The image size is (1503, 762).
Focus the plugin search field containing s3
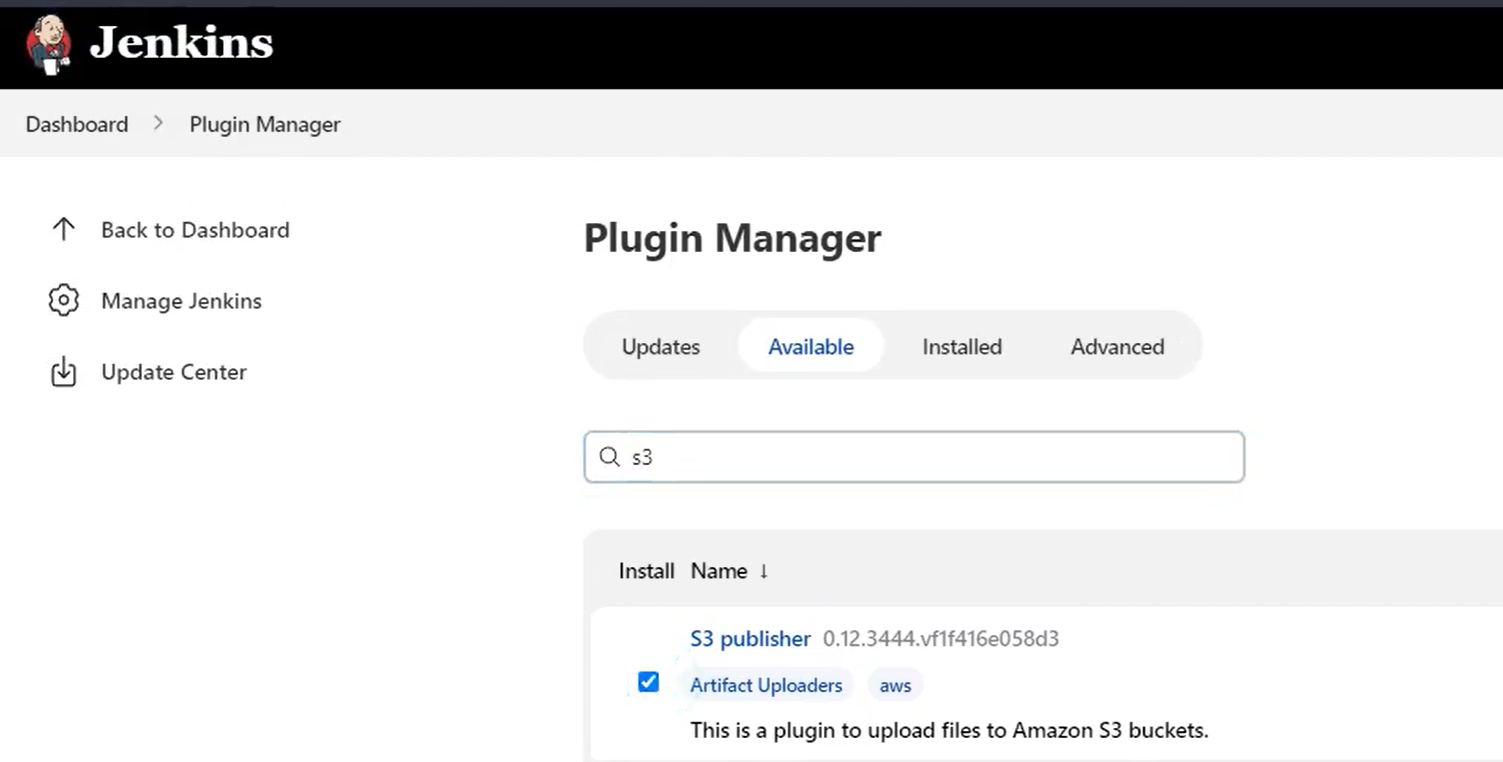(x=914, y=457)
